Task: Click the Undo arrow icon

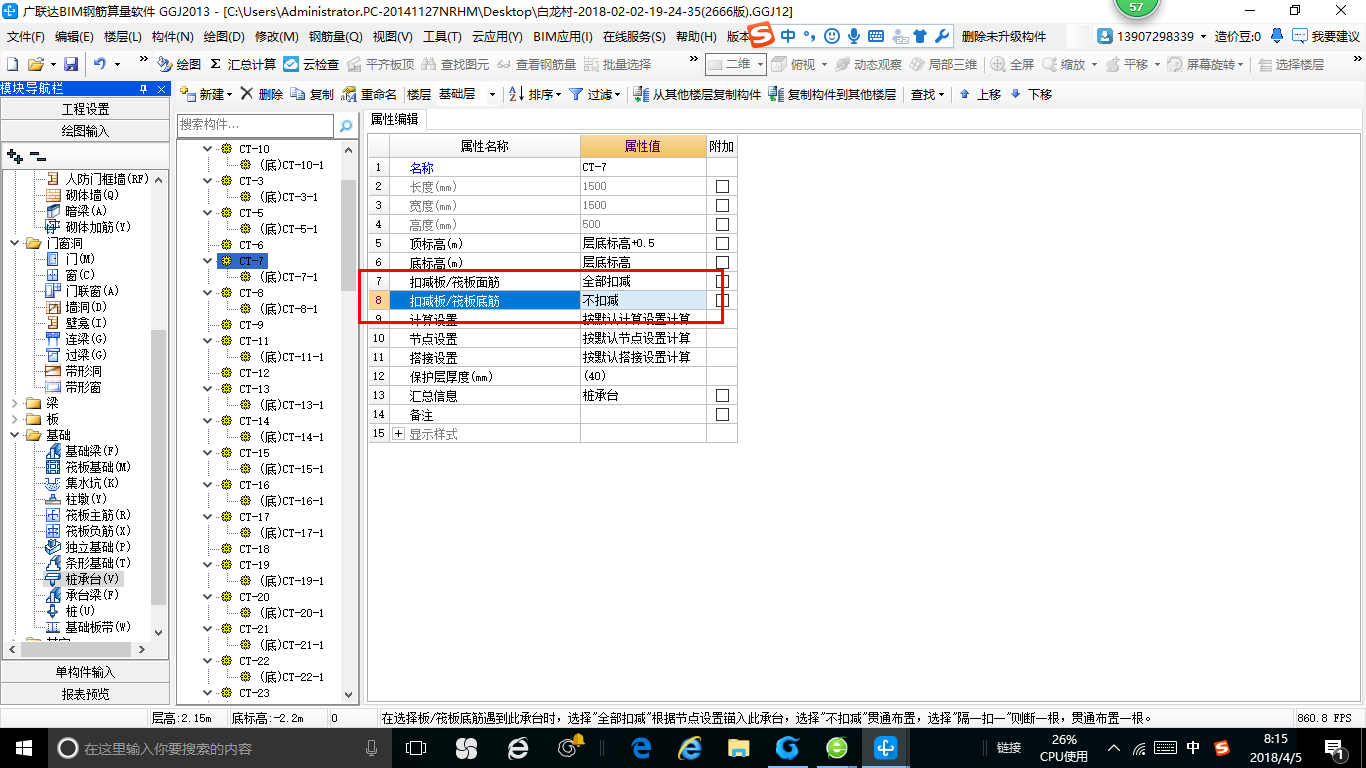Action: pos(100,64)
